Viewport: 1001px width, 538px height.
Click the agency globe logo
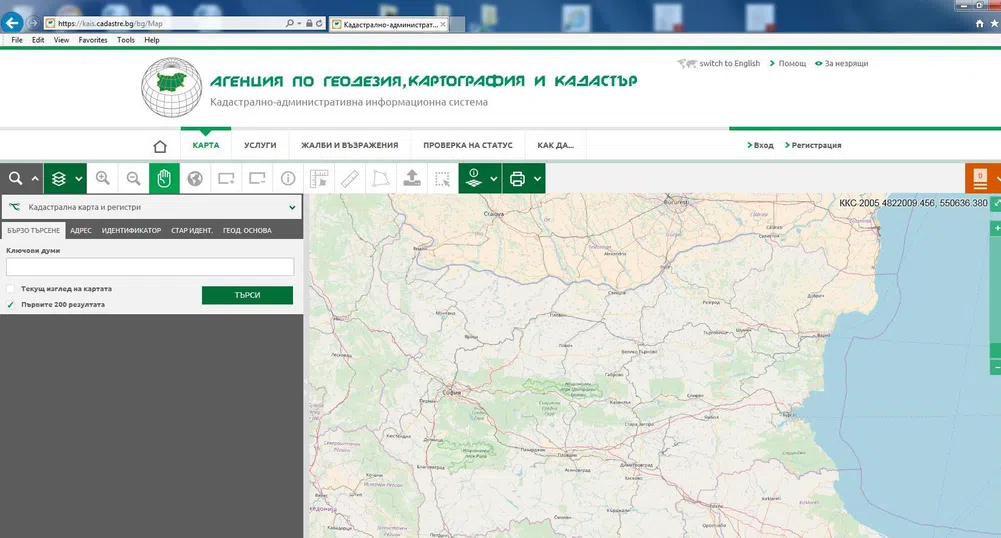[x=171, y=87]
